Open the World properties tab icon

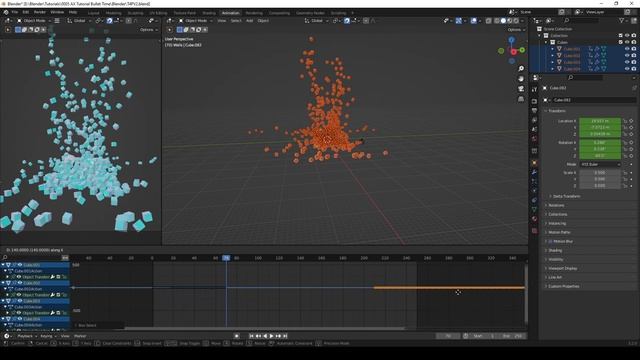[534, 139]
